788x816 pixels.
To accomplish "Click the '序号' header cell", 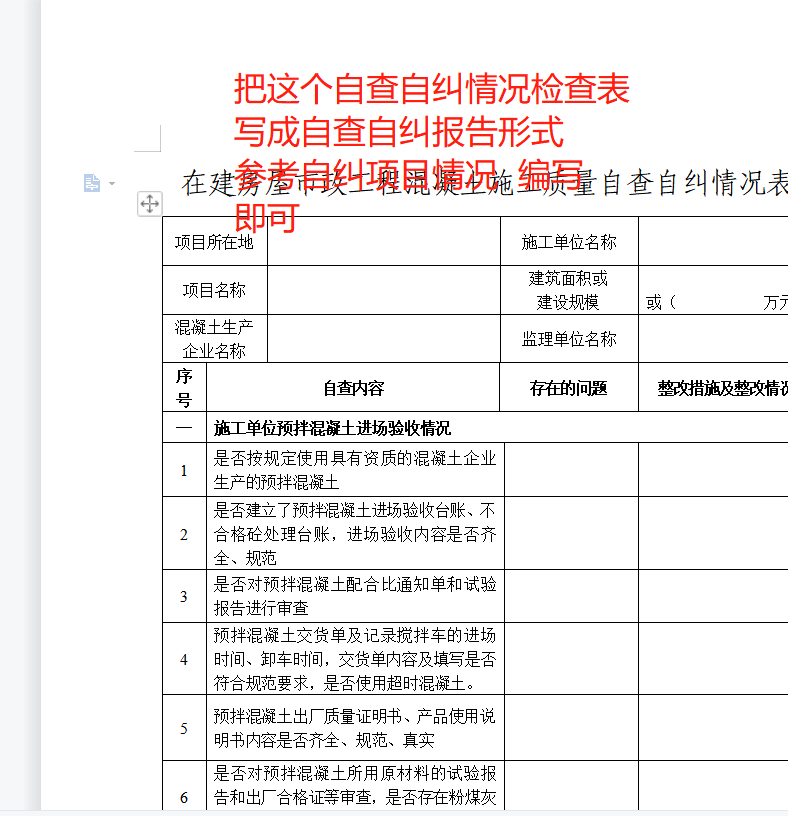I will (x=184, y=387).
